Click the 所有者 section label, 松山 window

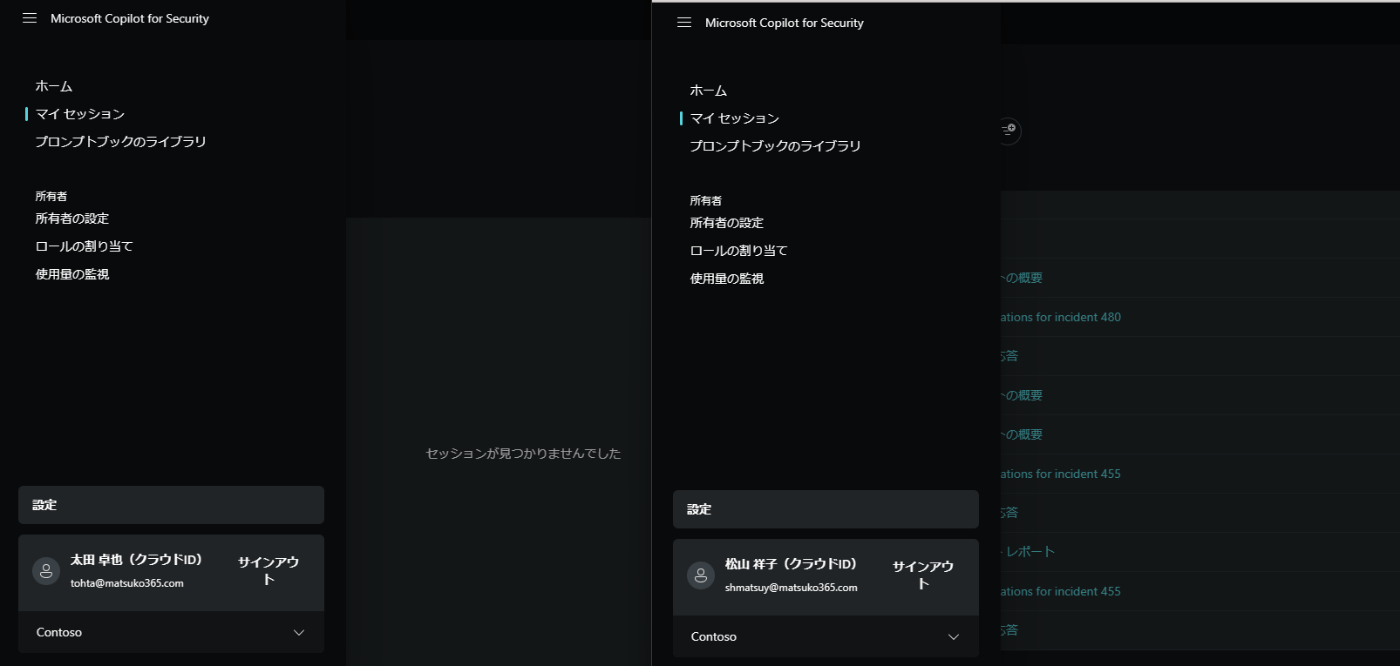(705, 200)
